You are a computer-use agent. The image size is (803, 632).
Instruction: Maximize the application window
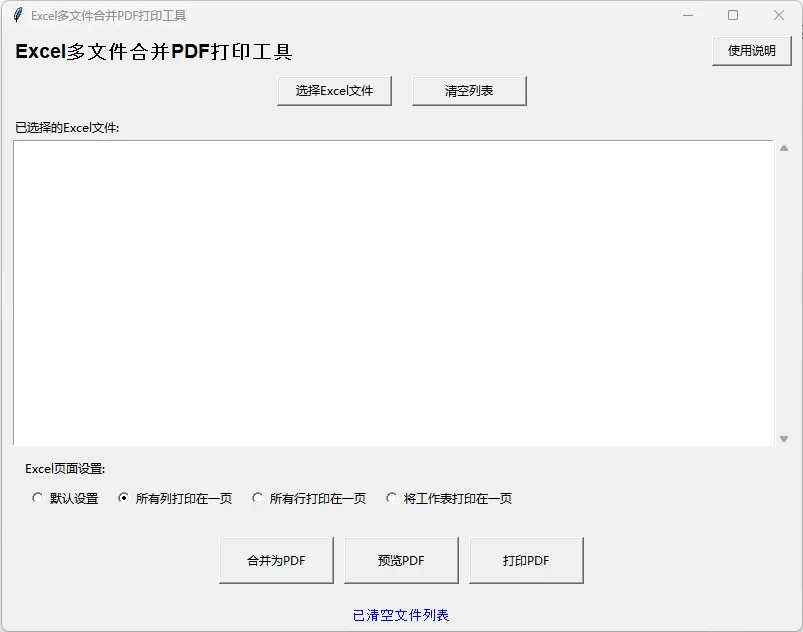coord(733,15)
